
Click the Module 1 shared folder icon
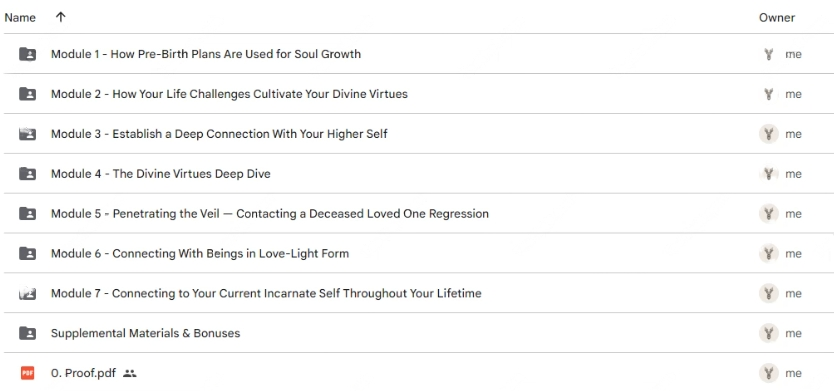27,54
